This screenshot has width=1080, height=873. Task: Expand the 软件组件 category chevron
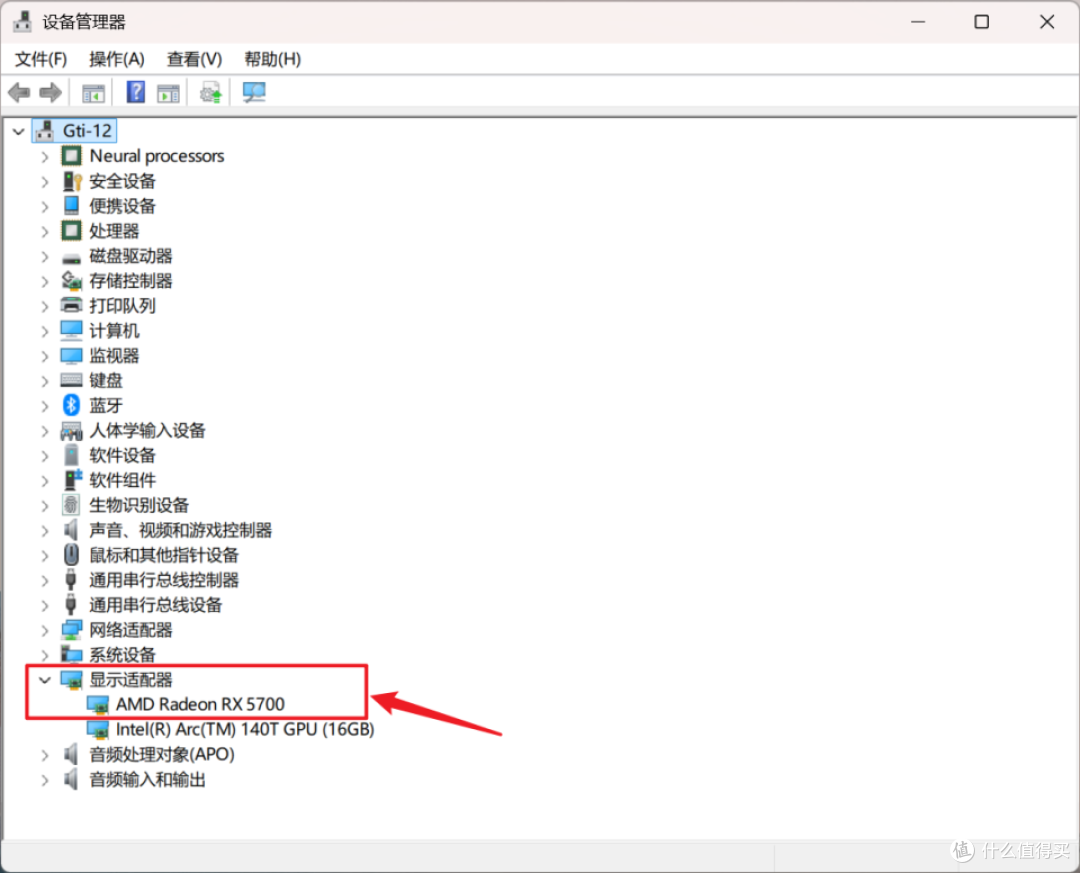(45, 480)
